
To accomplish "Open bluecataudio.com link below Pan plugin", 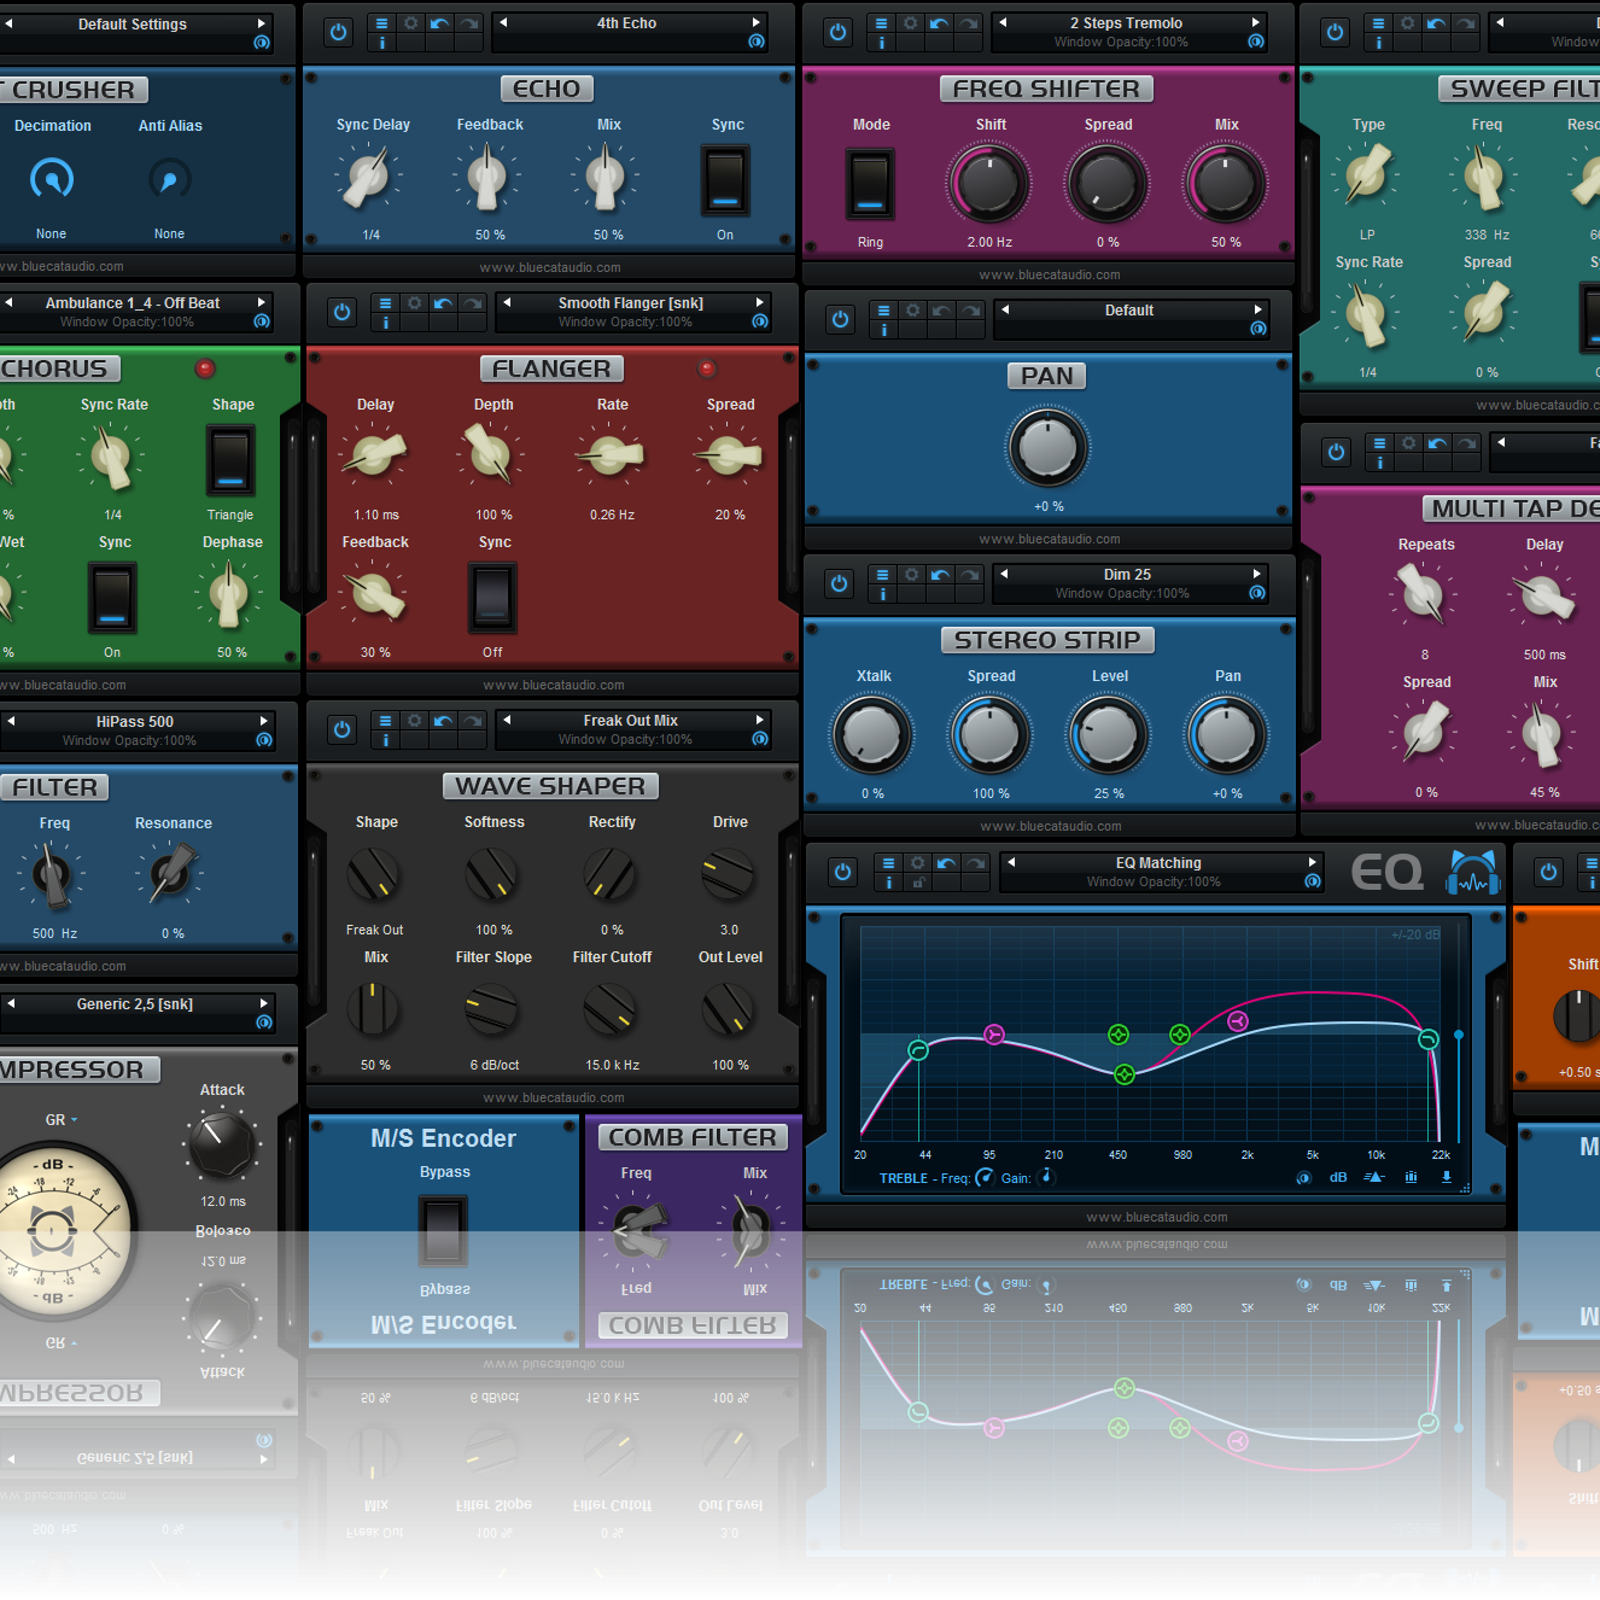I will (x=1050, y=539).
